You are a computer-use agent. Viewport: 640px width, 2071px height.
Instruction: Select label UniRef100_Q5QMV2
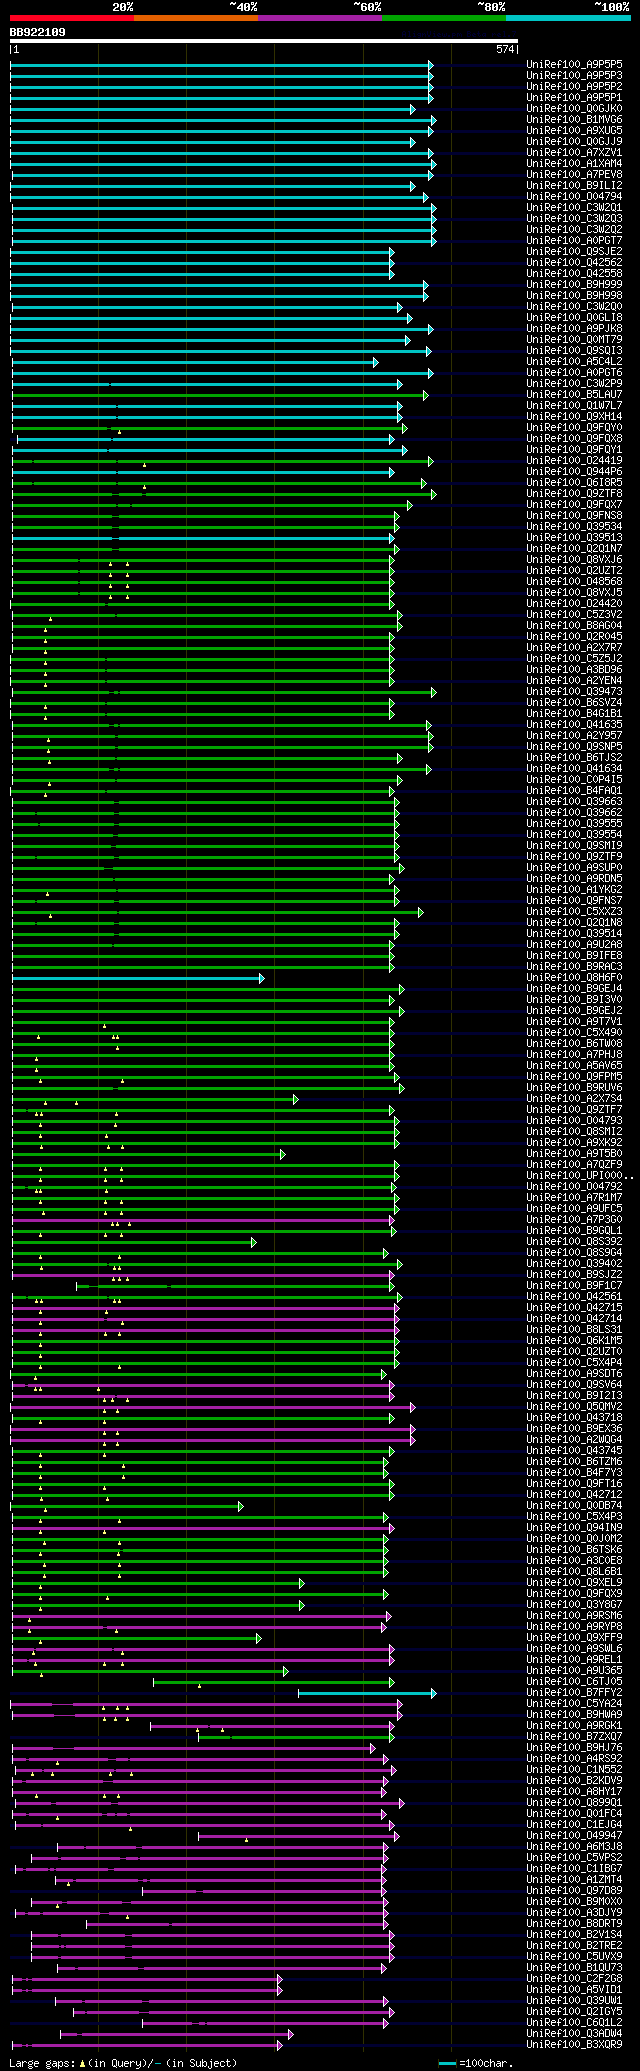click(x=574, y=1406)
